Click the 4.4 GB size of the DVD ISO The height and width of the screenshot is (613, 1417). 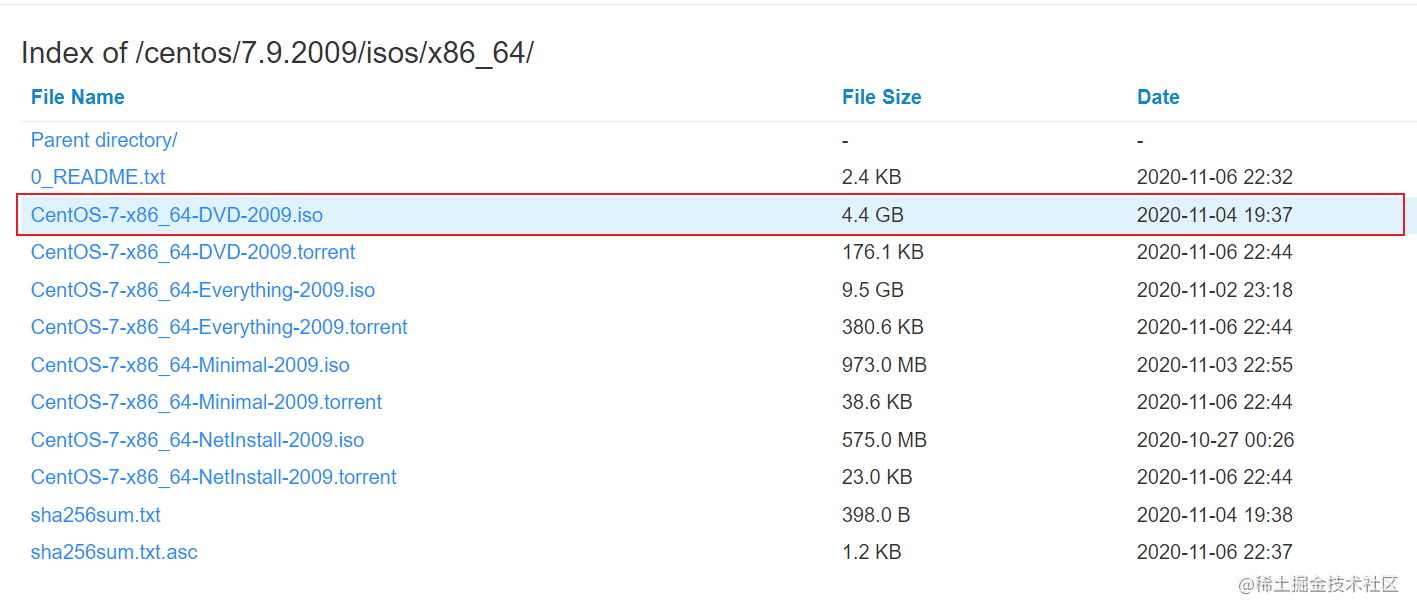873,215
